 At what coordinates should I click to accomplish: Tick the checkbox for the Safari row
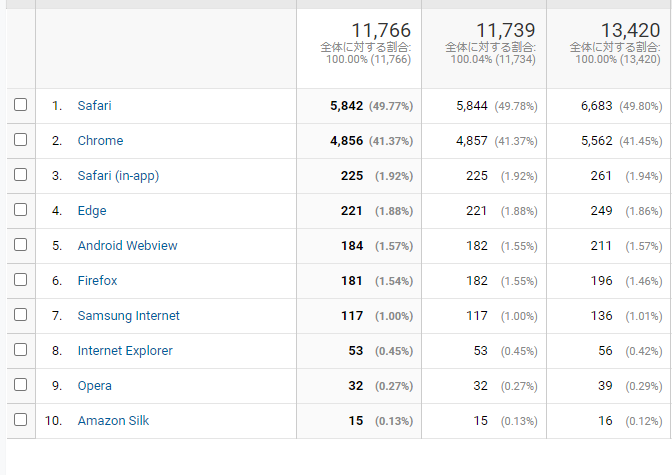click(21, 105)
